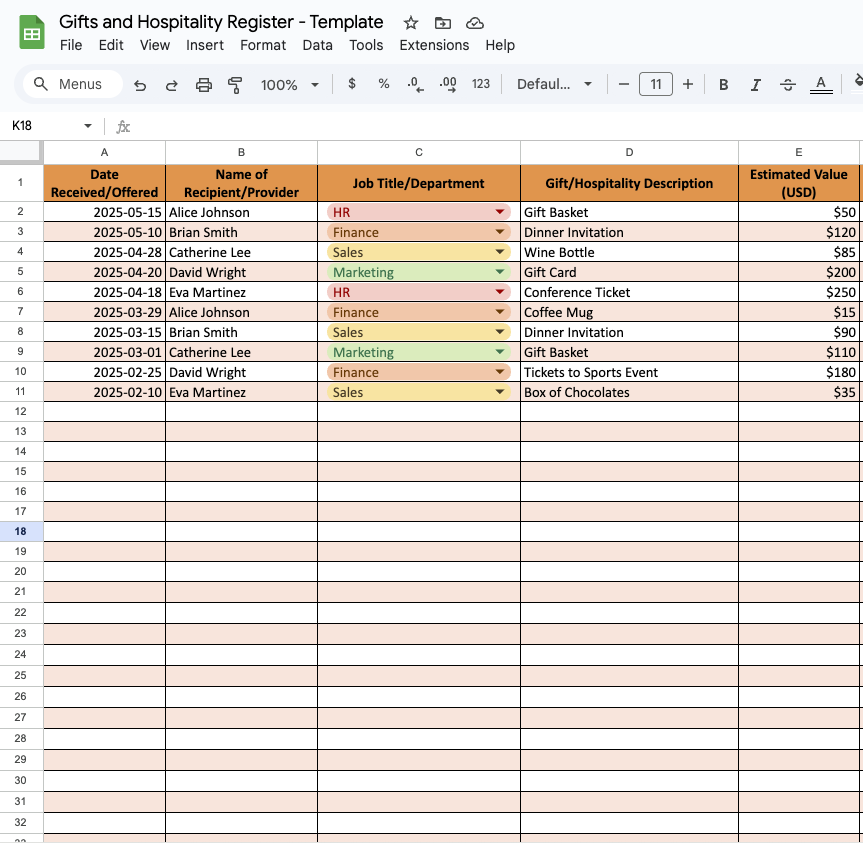Check the cloud save status icon
Screen dimensions: 863x843
pyautogui.click(x=475, y=23)
